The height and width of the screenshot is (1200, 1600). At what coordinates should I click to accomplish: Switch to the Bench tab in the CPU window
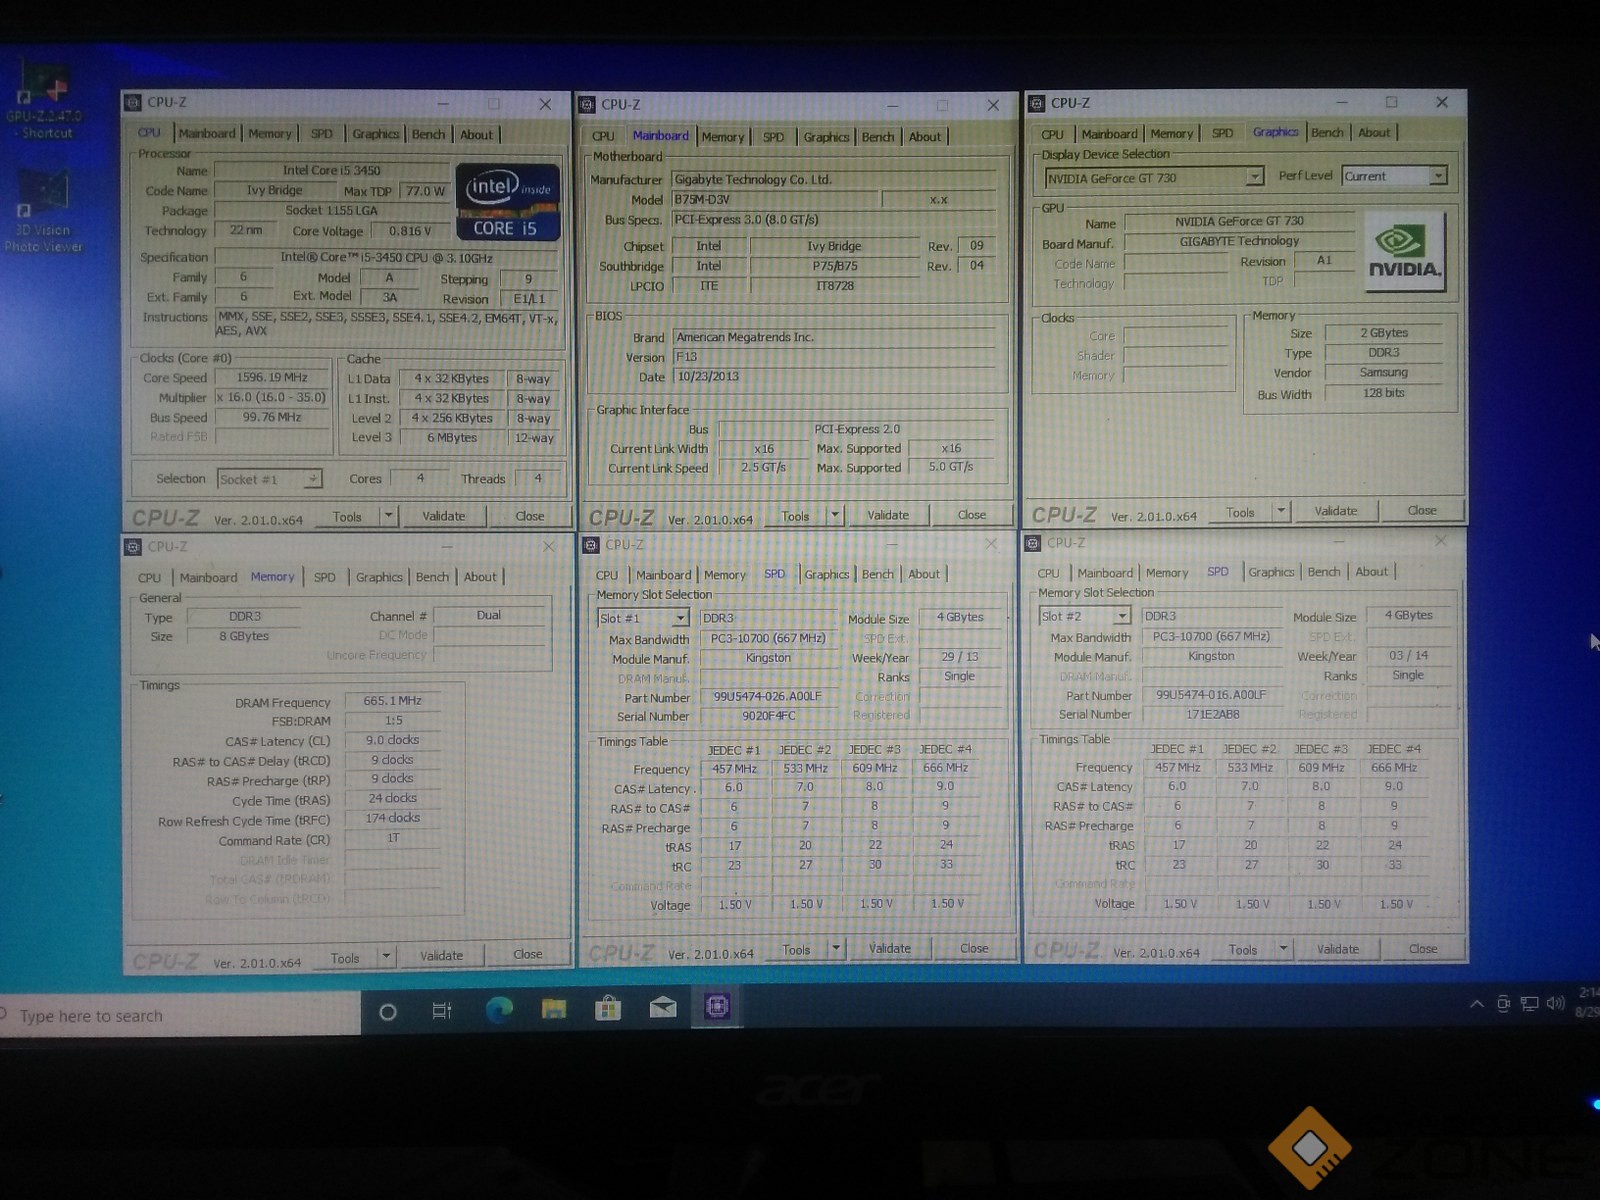click(x=428, y=134)
